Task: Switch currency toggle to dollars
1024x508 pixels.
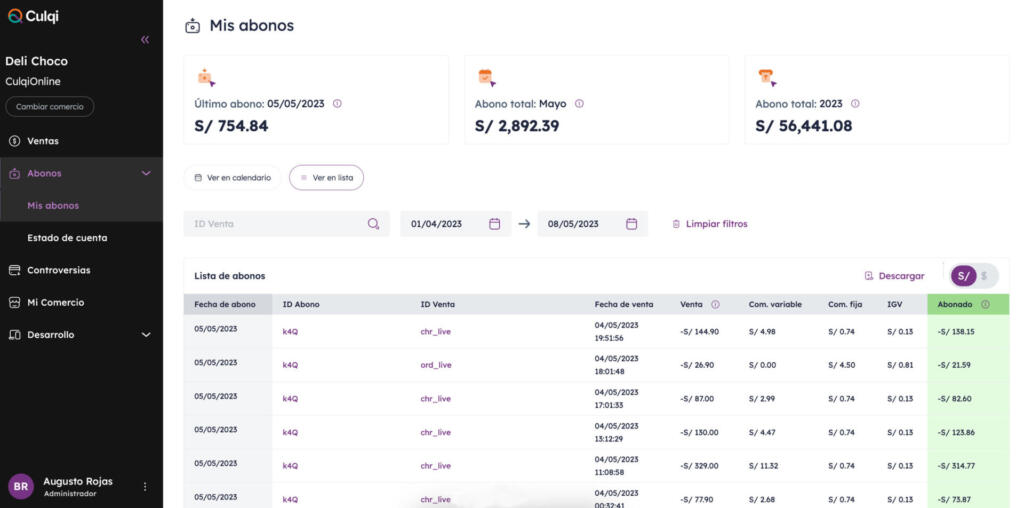Action: (x=985, y=276)
